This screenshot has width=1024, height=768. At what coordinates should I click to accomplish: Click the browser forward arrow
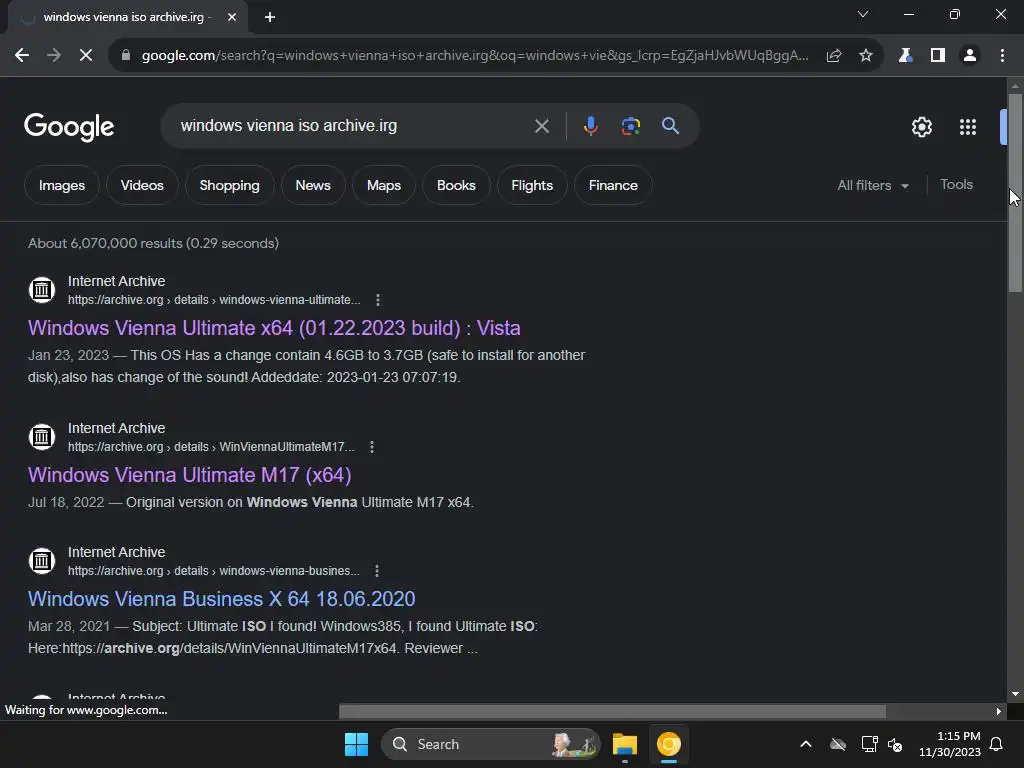pyautogui.click(x=54, y=56)
